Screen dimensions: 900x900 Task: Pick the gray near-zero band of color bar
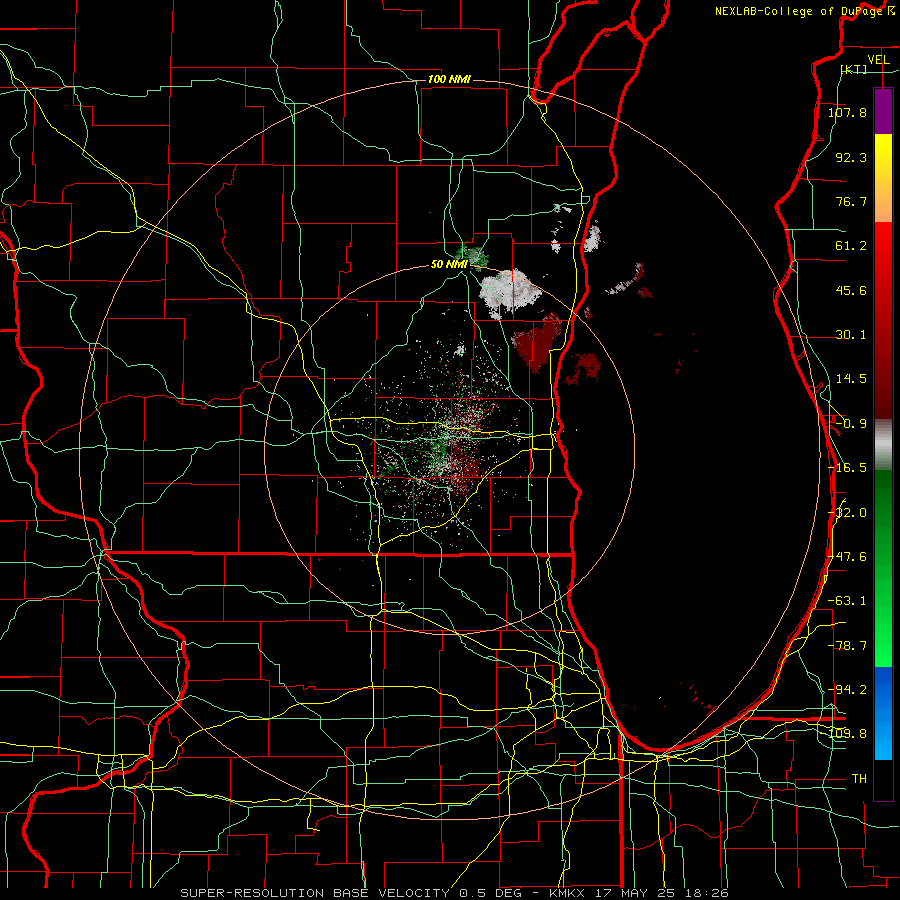pos(883,445)
